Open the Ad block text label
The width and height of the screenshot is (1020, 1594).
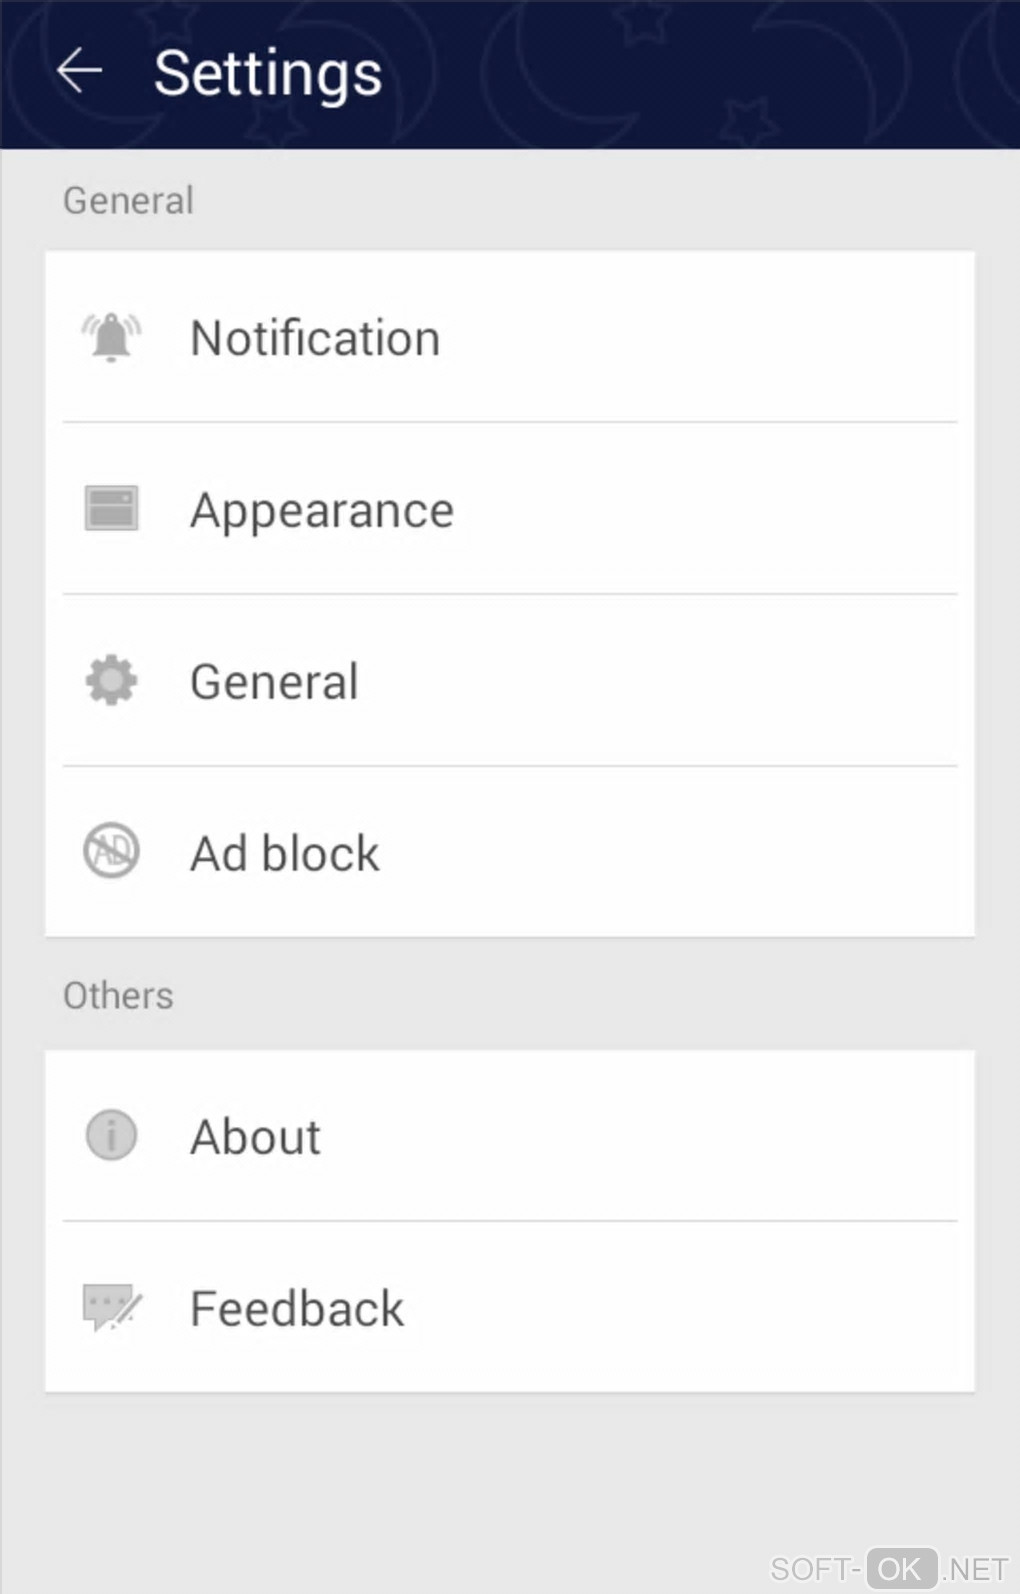click(x=285, y=854)
